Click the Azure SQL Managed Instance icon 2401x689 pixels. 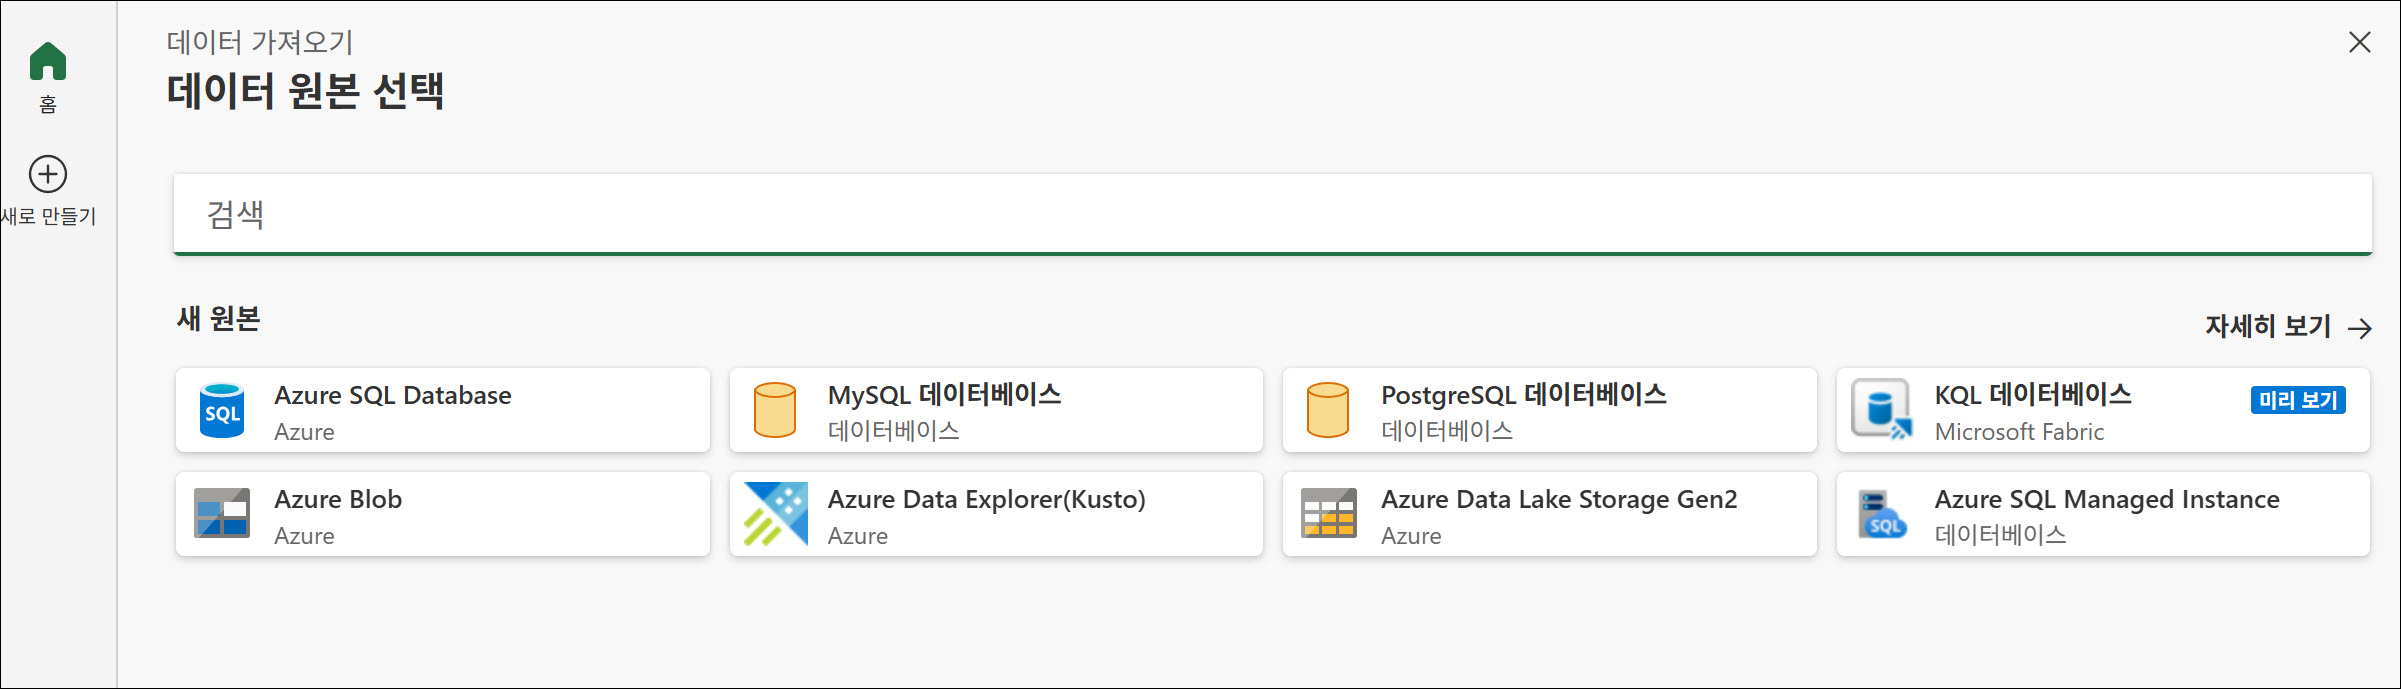1882,514
